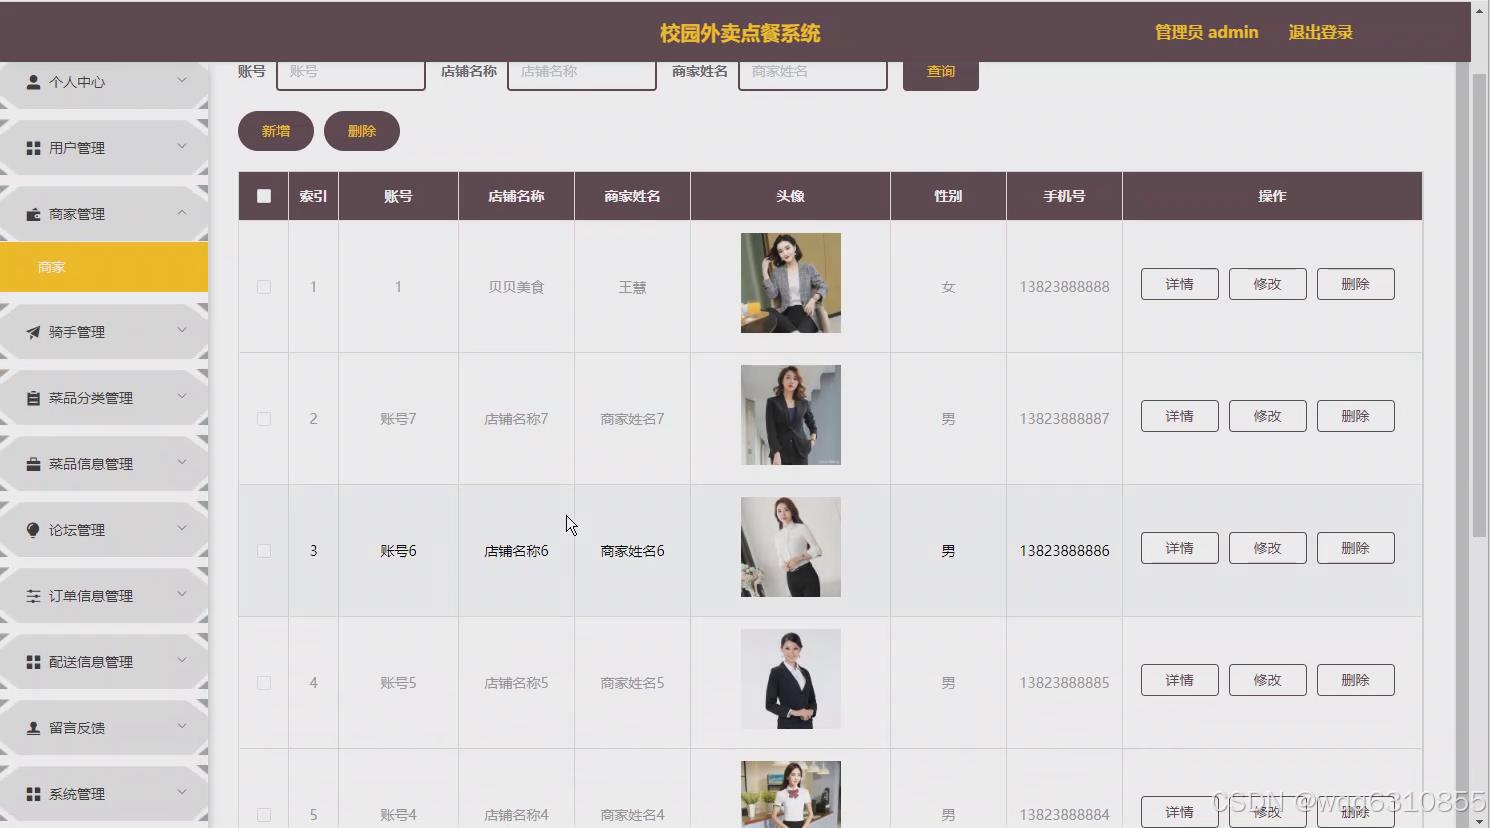Click phone number 13823888888

(x=1064, y=287)
